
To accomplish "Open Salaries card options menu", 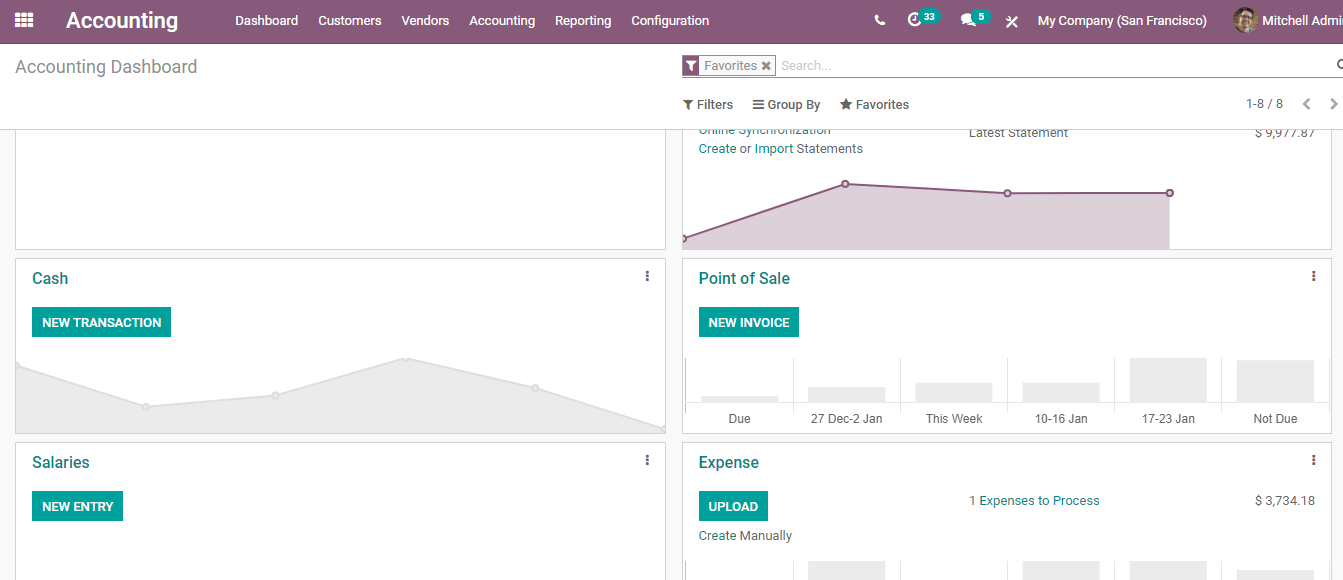I will (x=647, y=460).
